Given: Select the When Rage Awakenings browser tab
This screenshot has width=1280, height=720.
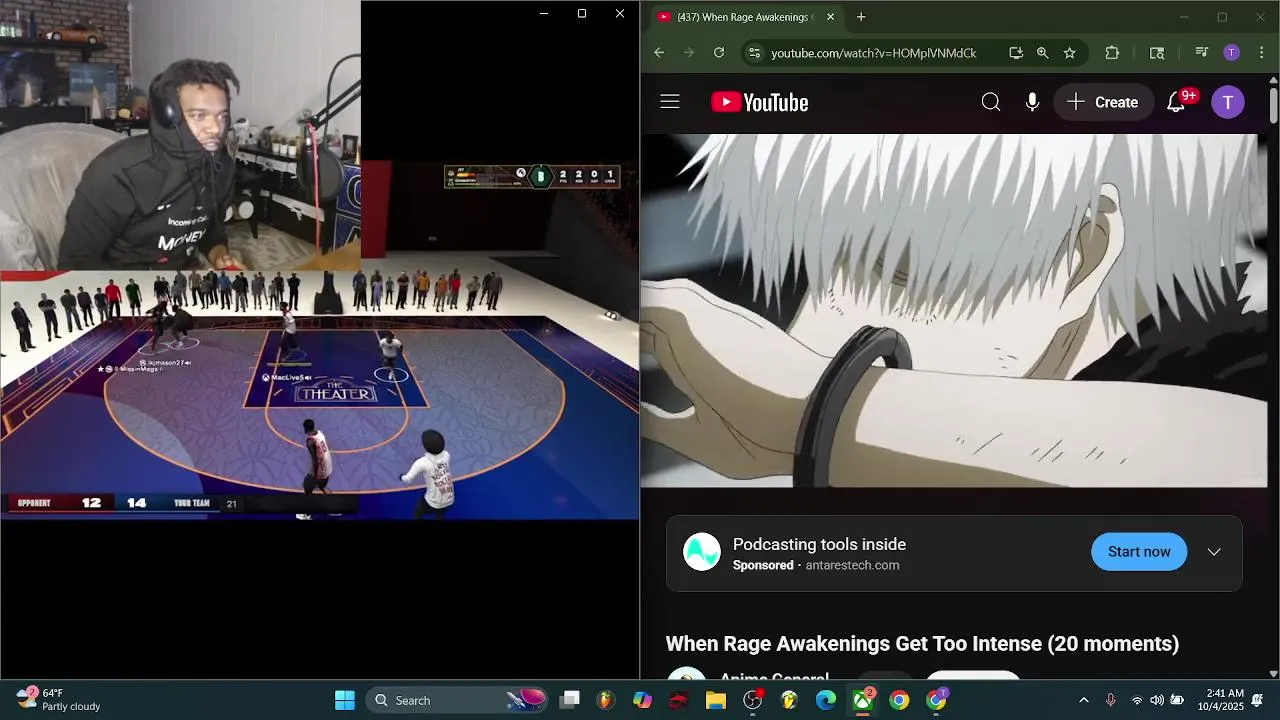Looking at the screenshot, I should pos(745,17).
